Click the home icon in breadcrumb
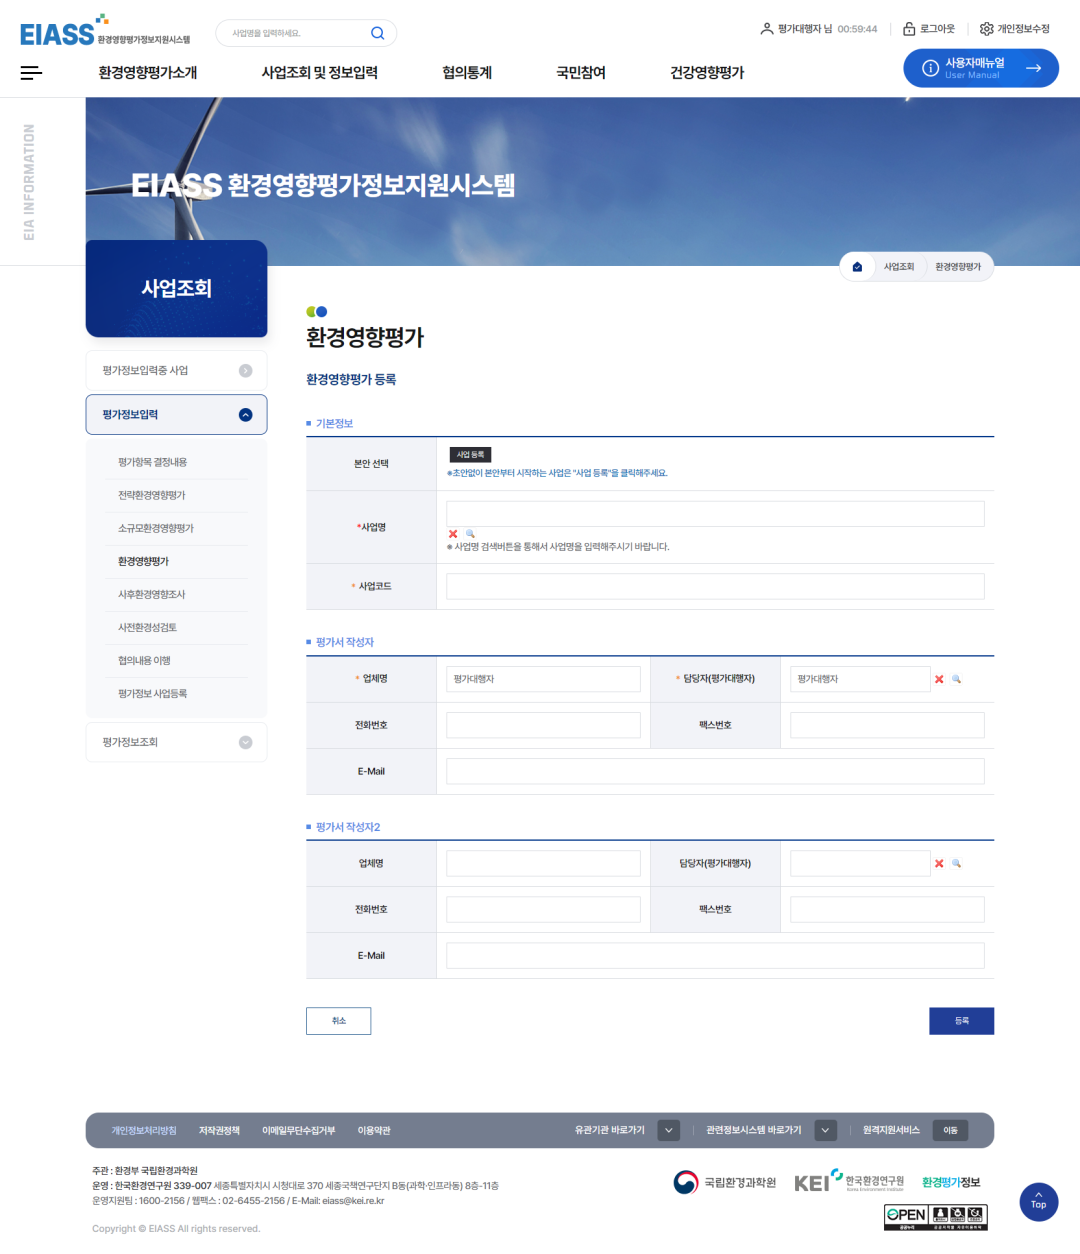 point(857,267)
